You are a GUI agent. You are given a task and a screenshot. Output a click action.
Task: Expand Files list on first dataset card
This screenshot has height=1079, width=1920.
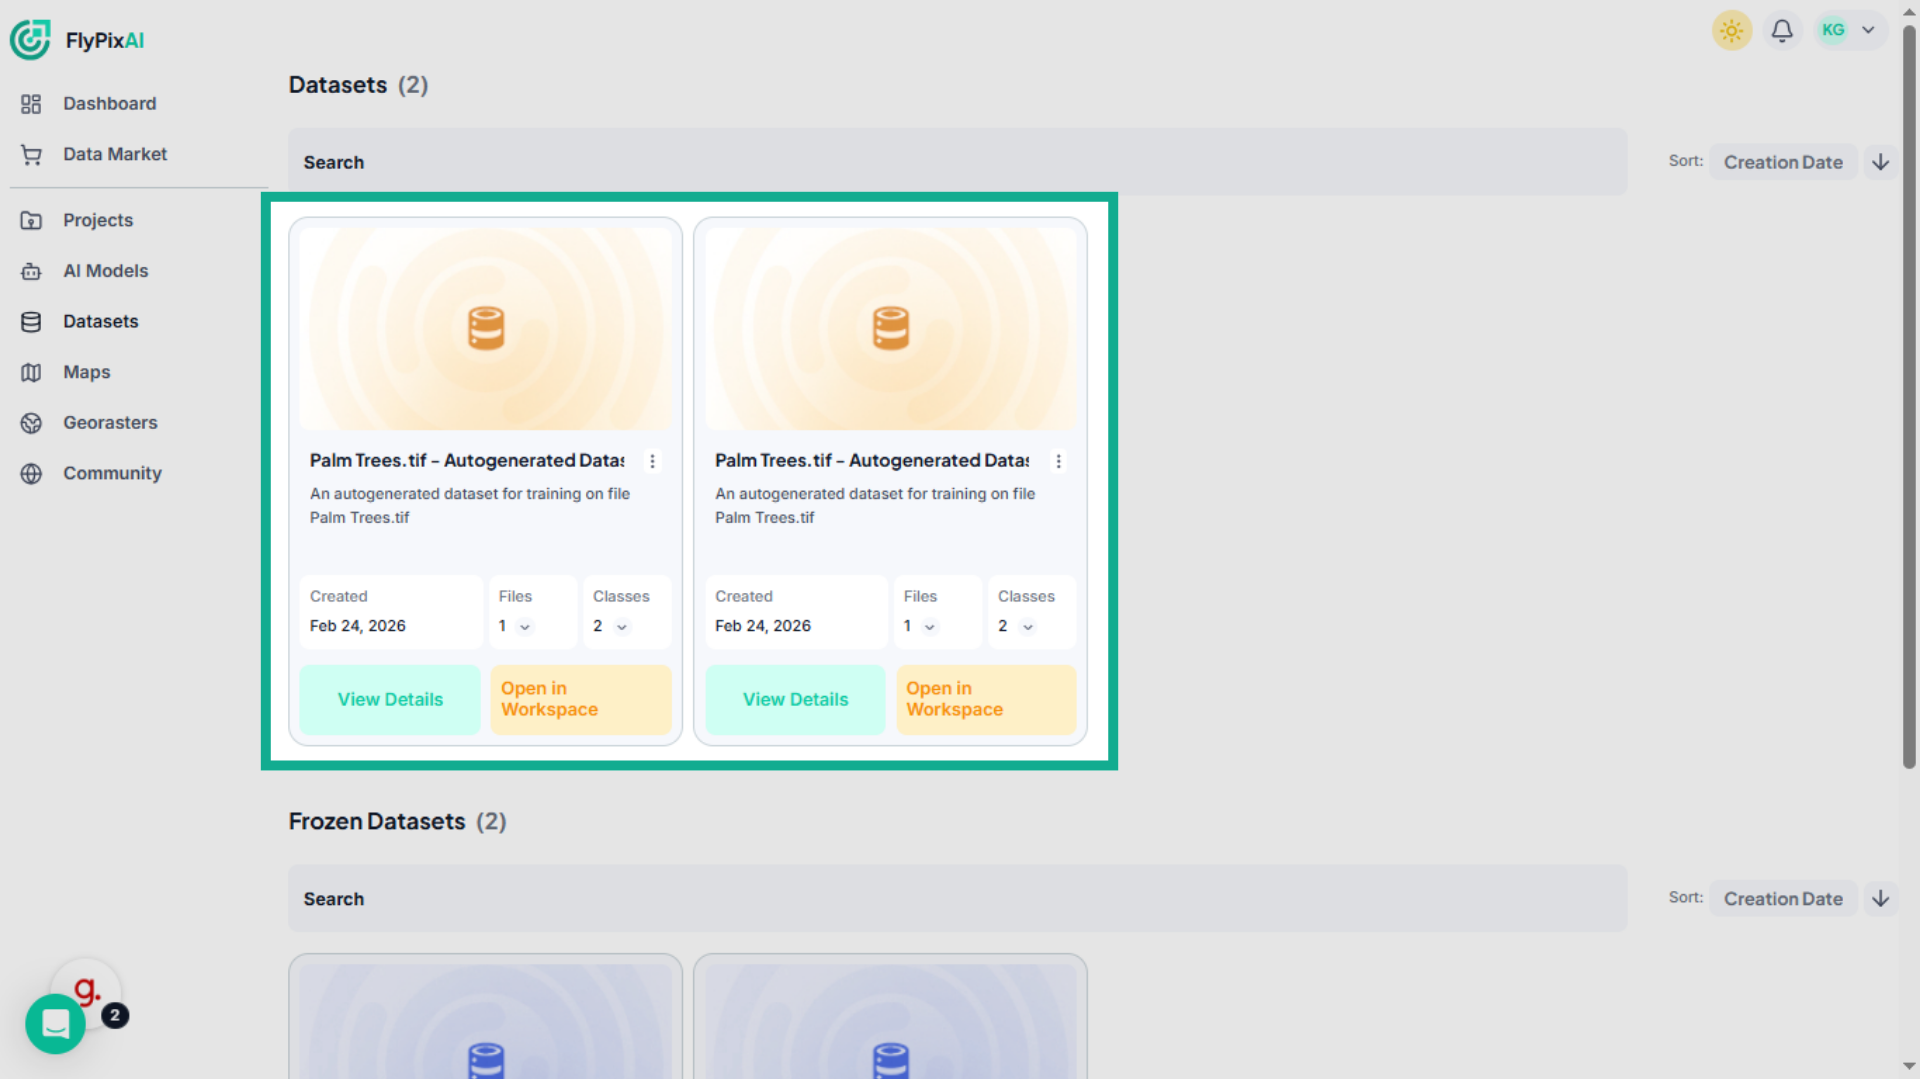click(525, 627)
